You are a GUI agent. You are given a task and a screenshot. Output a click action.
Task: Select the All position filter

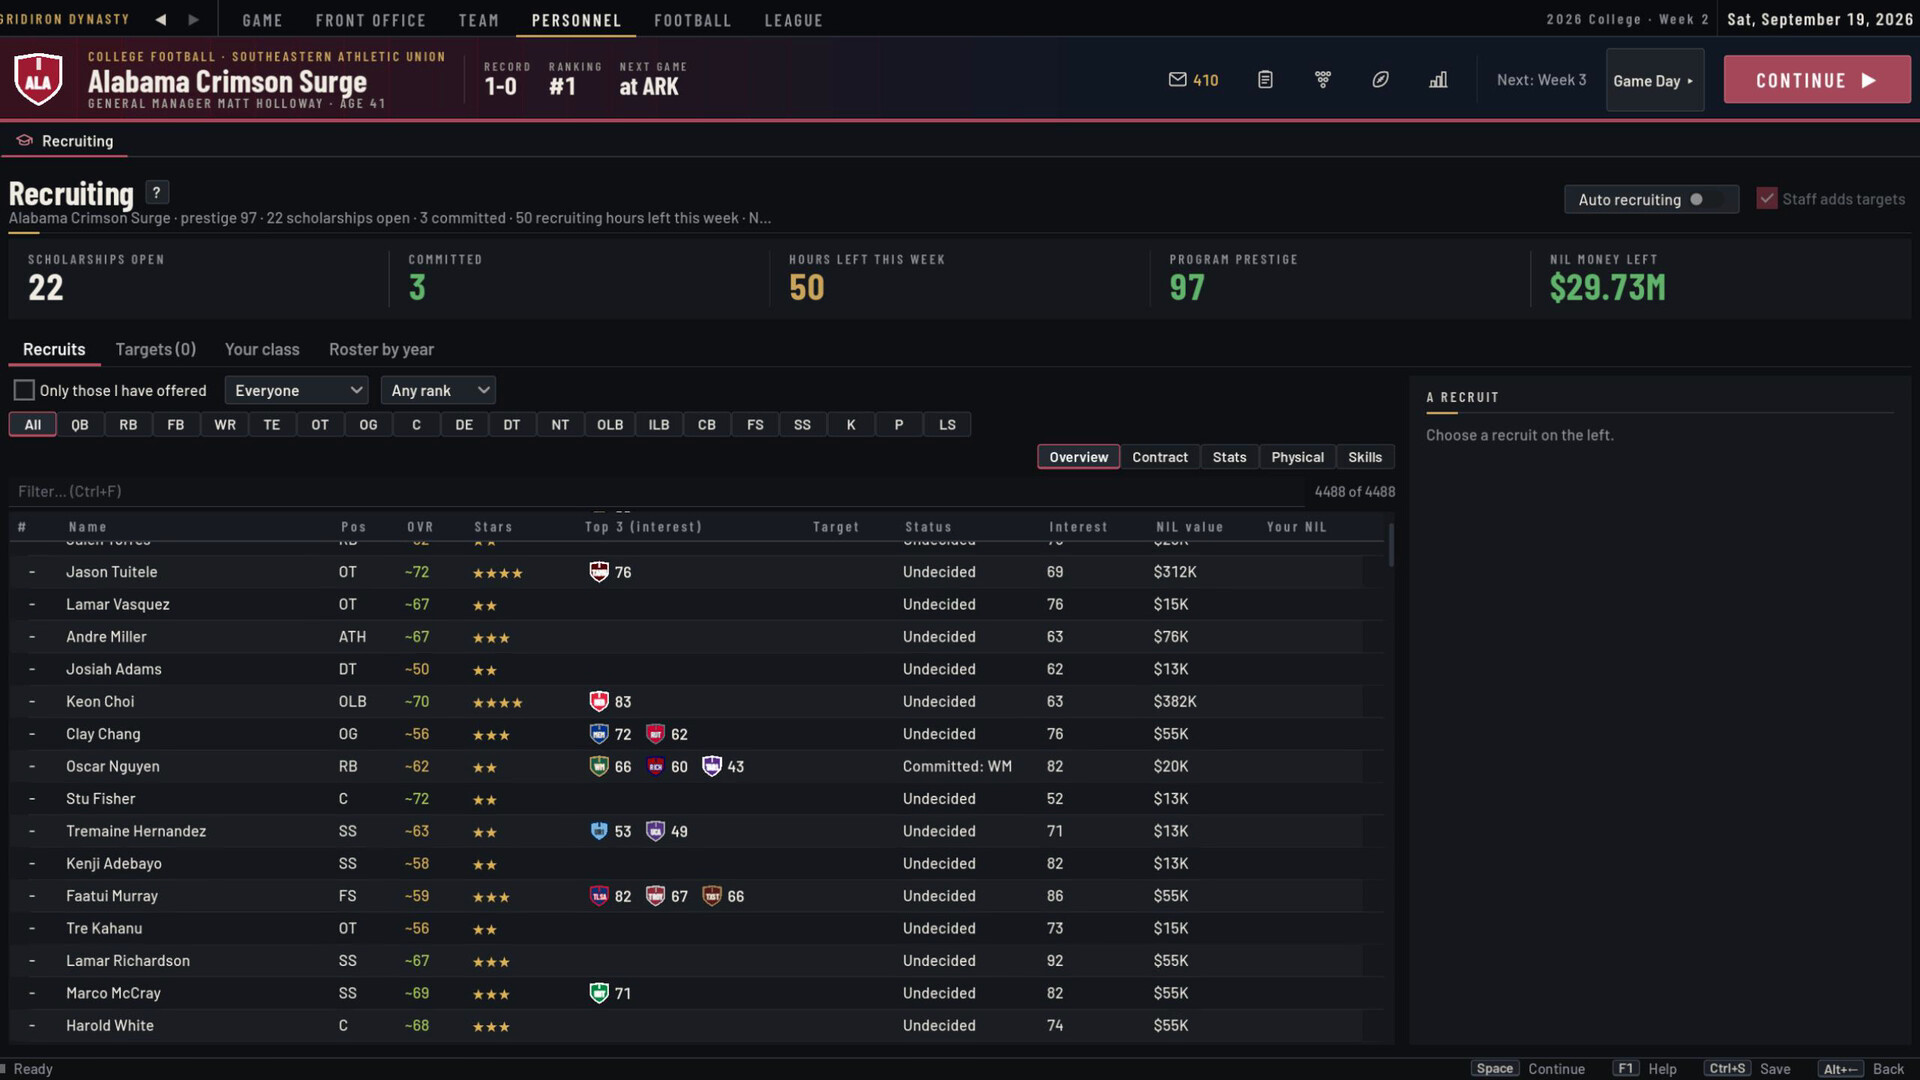33,425
